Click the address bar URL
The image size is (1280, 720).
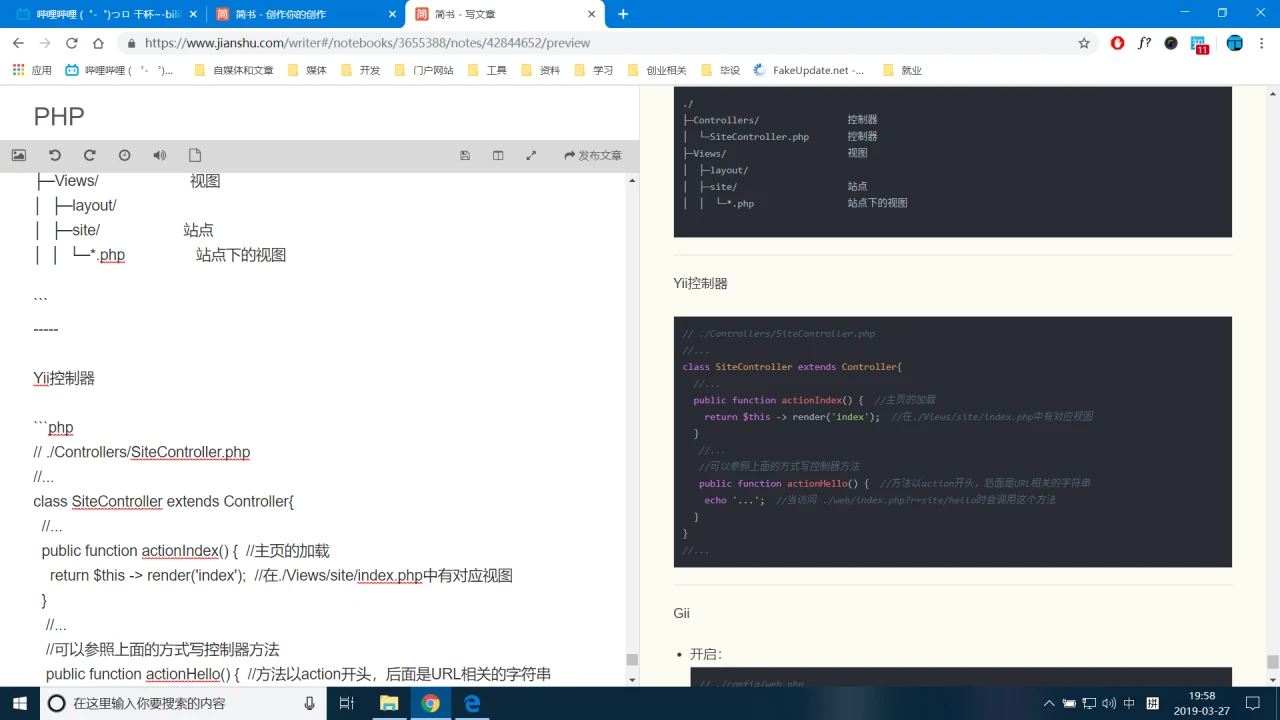[x=367, y=43]
